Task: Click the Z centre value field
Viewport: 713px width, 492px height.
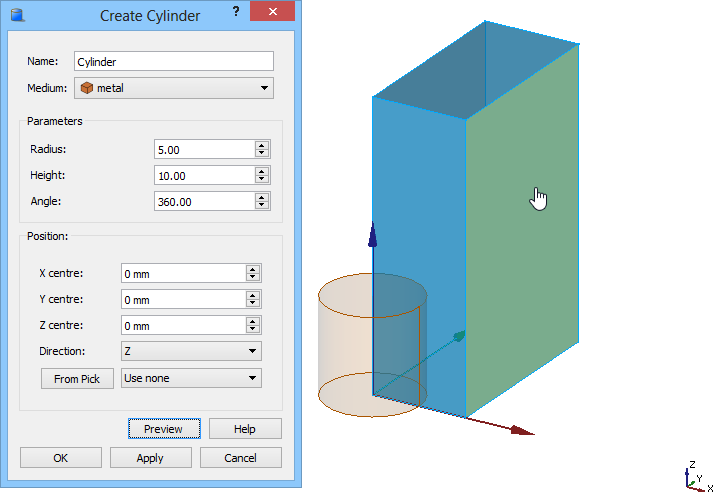Action: [x=183, y=325]
